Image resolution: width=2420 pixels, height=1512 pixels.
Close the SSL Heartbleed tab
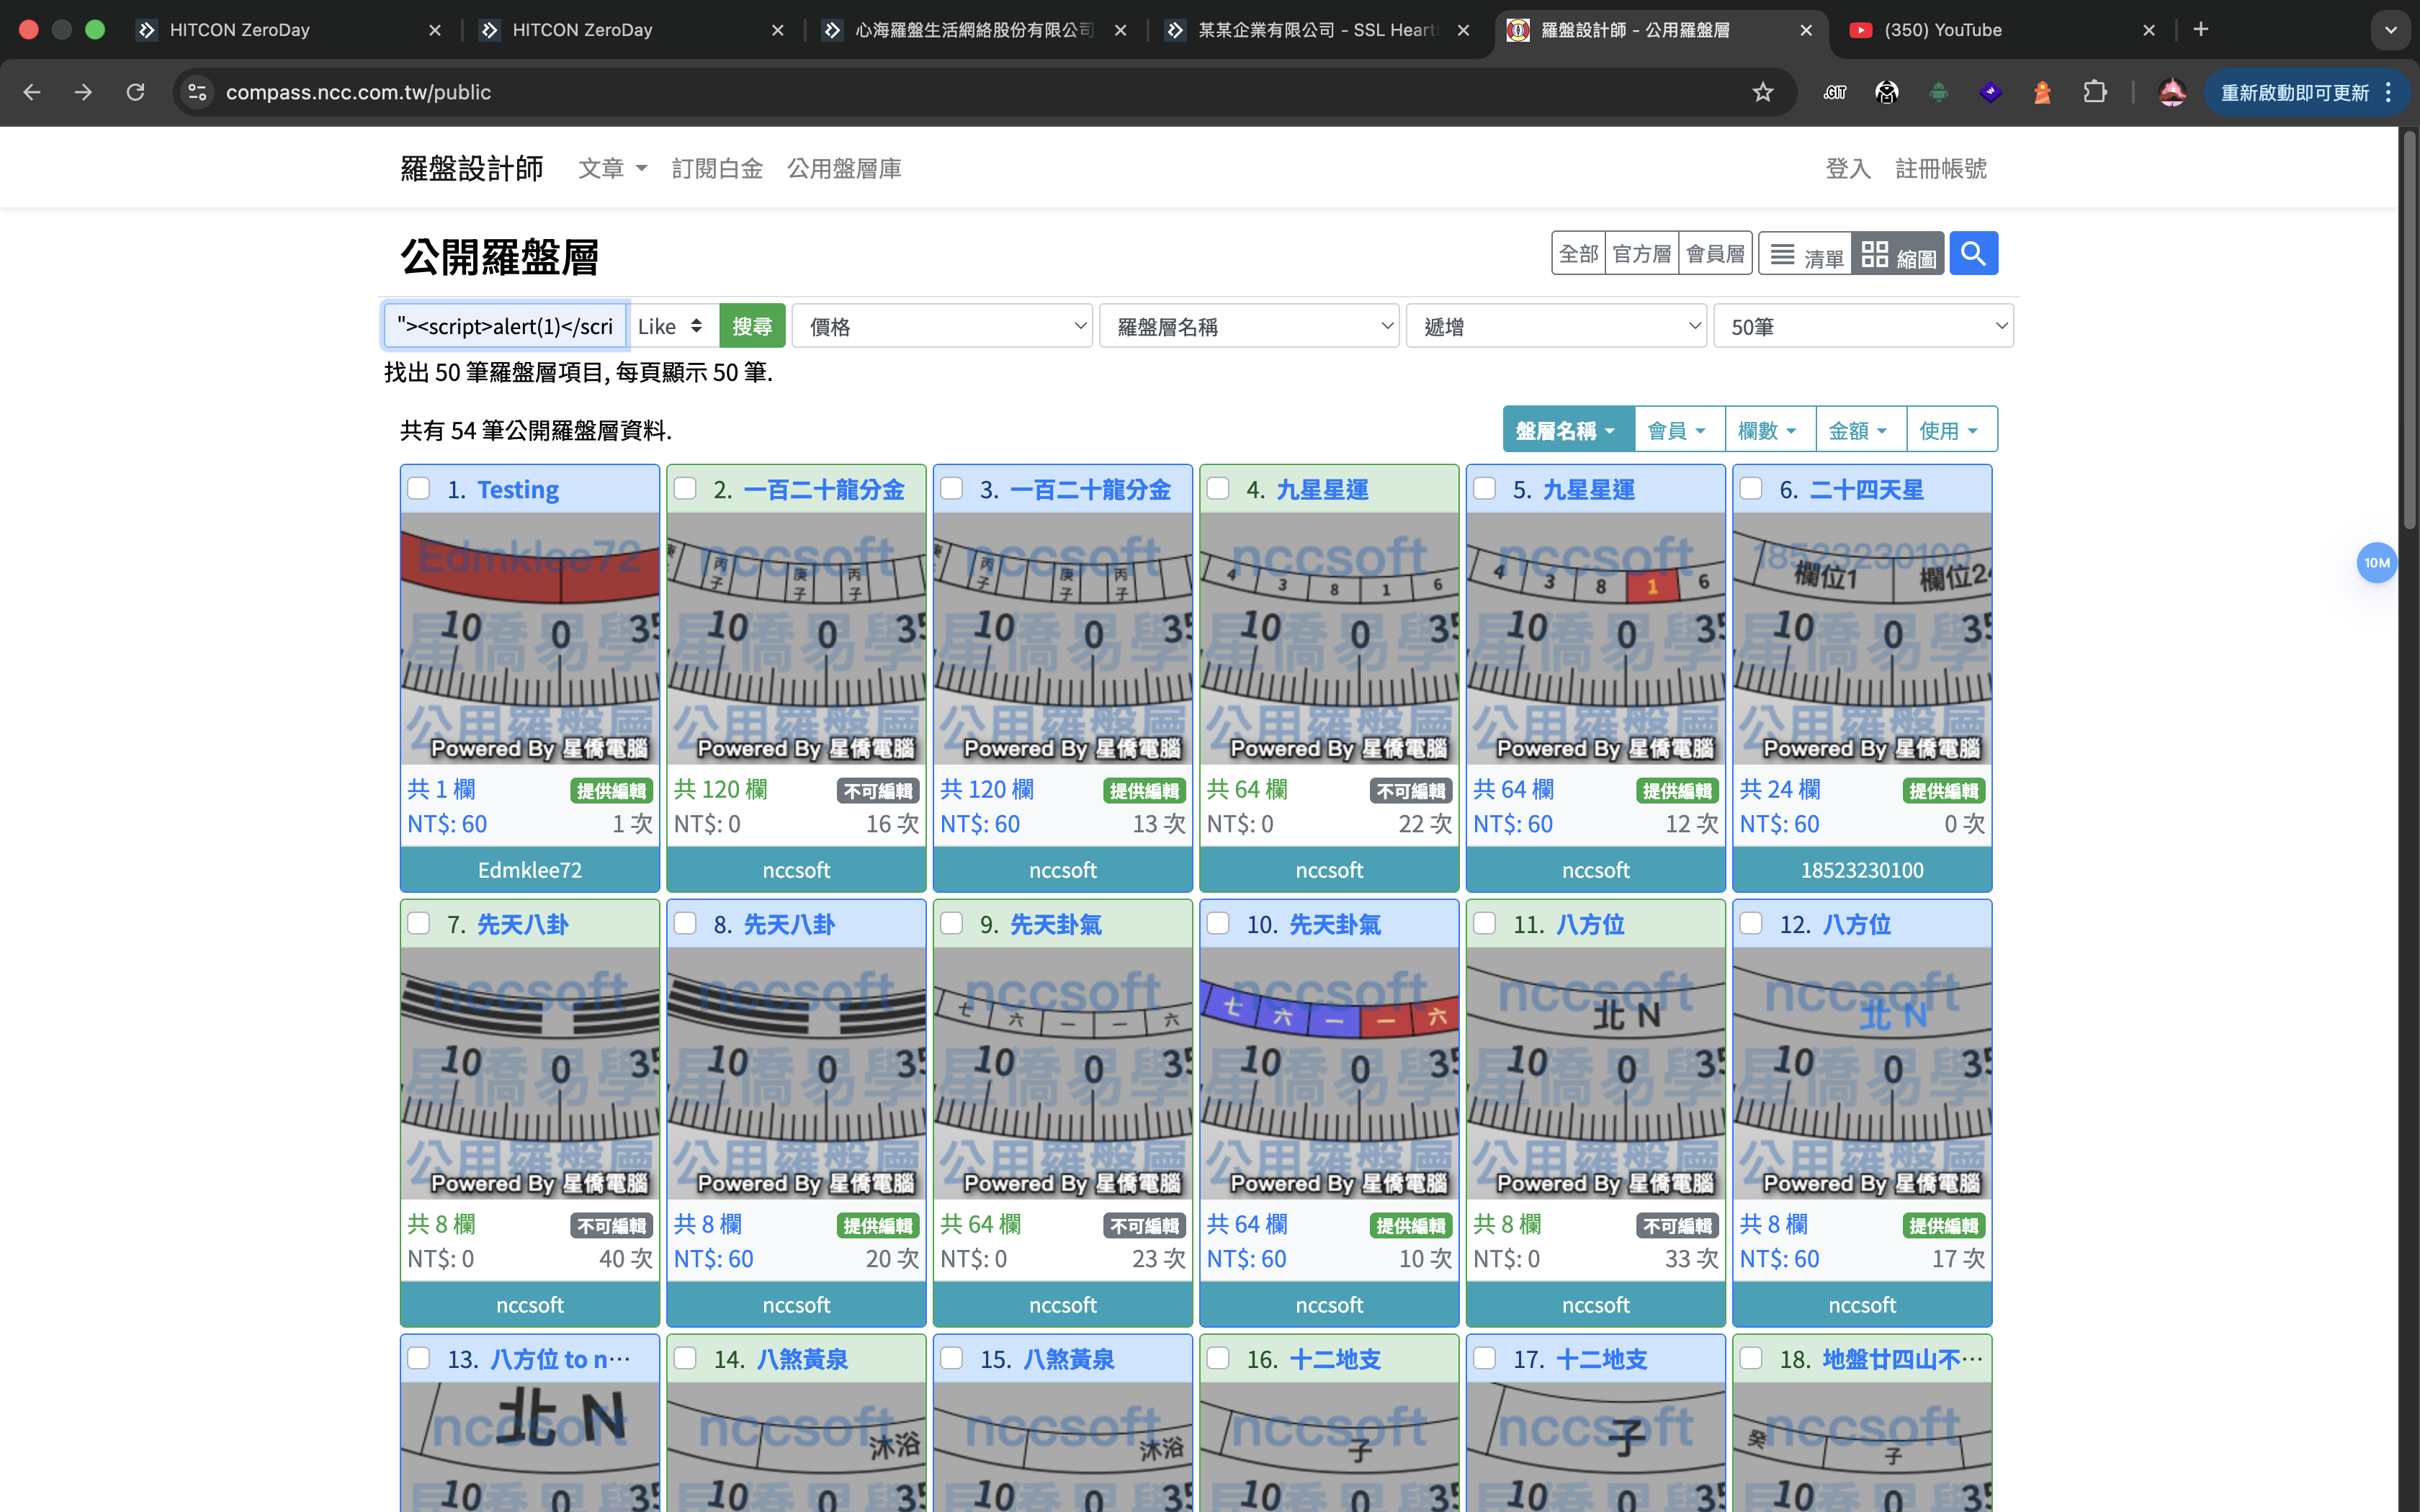1464,30
